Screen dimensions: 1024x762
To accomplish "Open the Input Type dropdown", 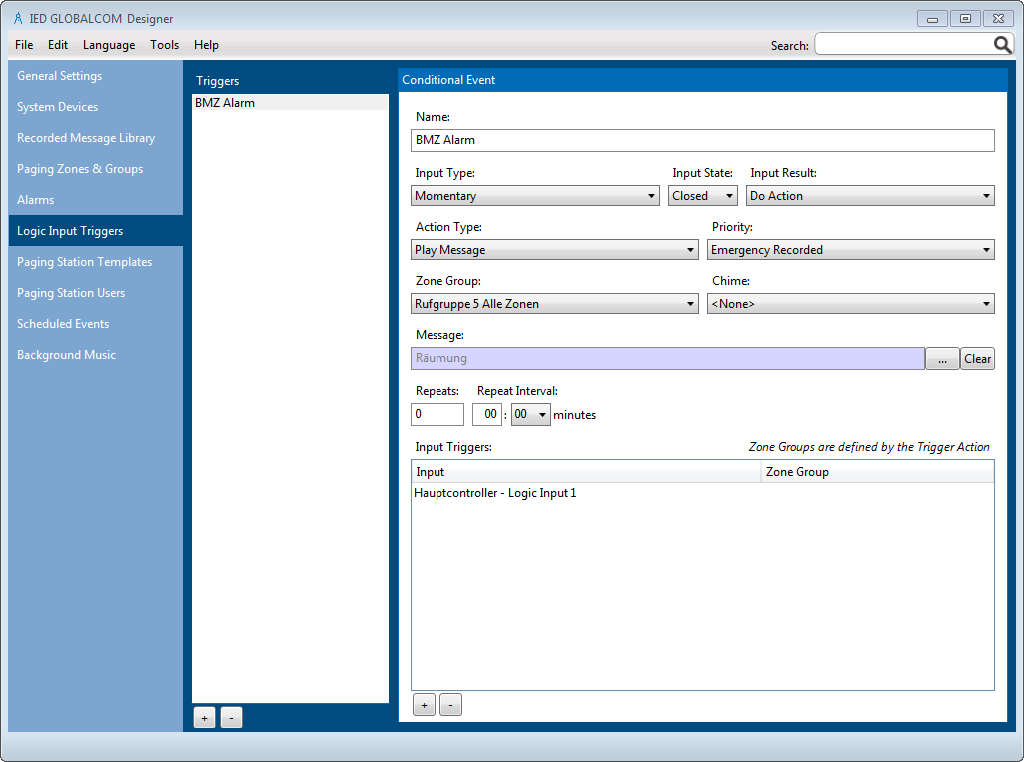I will click(535, 196).
